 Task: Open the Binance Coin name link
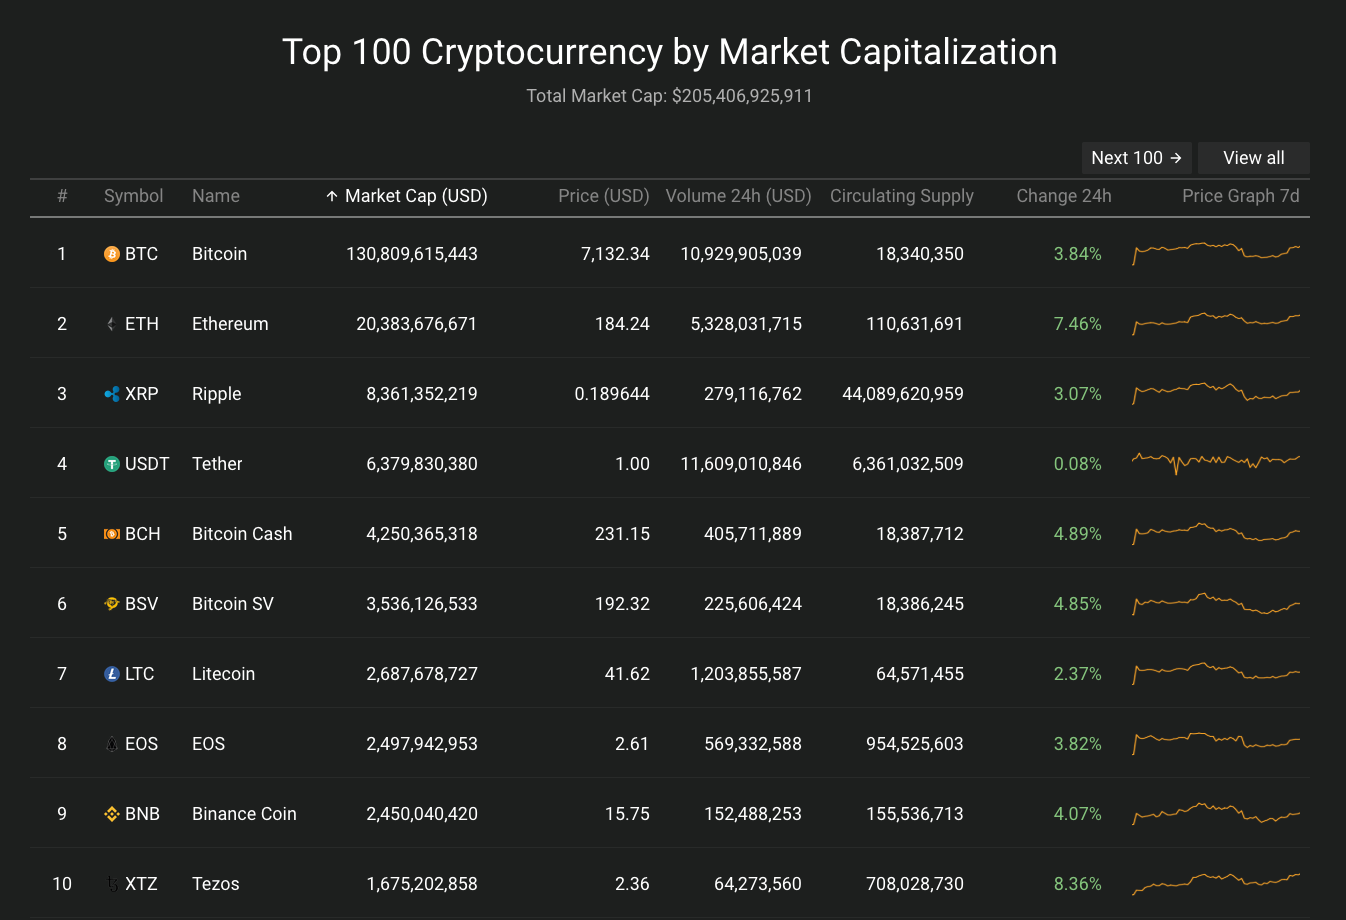pos(244,814)
